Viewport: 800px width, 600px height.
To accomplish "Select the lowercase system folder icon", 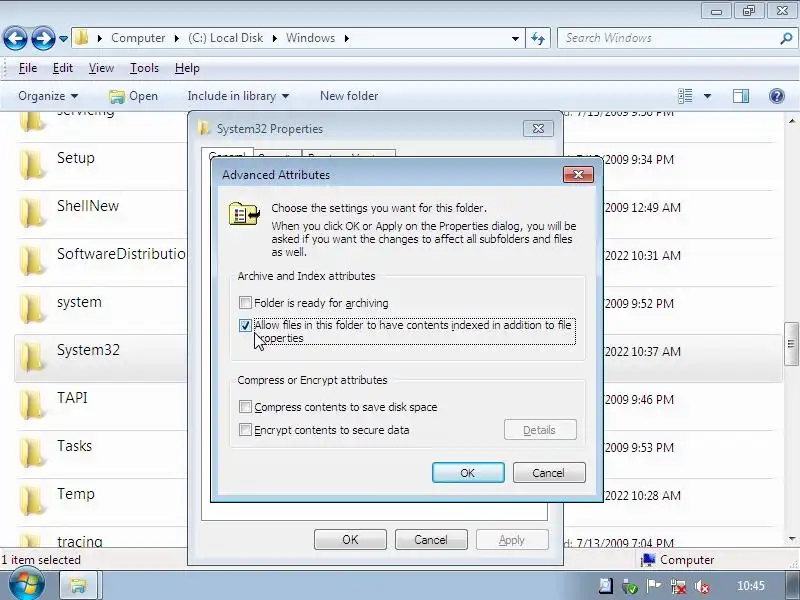I will (32, 308).
